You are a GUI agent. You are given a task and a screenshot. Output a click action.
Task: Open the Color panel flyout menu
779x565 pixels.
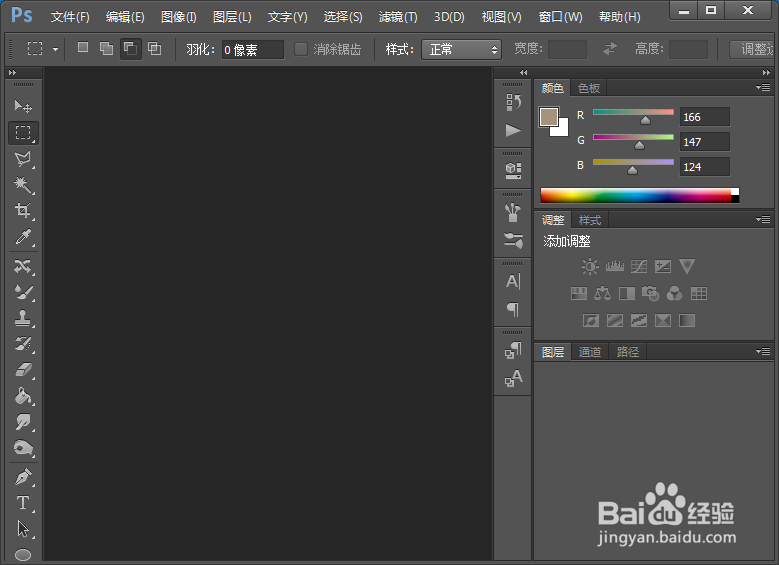763,87
